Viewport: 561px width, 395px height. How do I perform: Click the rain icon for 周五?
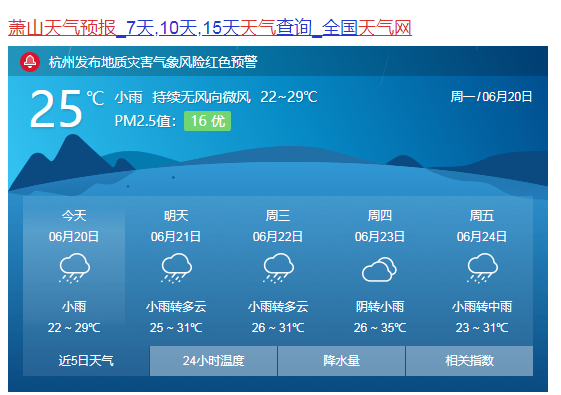pyautogui.click(x=482, y=268)
